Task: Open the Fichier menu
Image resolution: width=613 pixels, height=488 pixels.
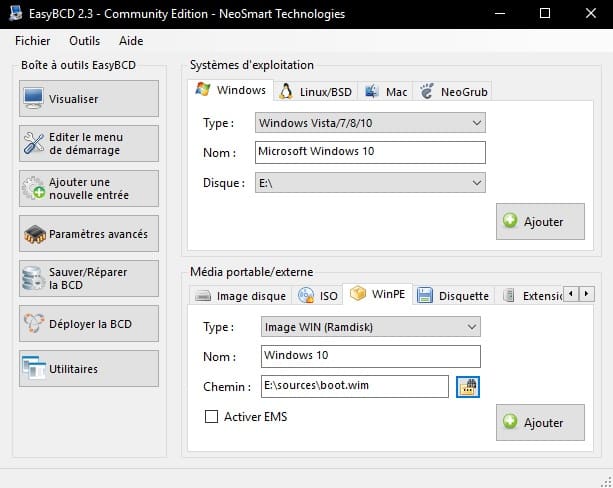Action: tap(32, 41)
